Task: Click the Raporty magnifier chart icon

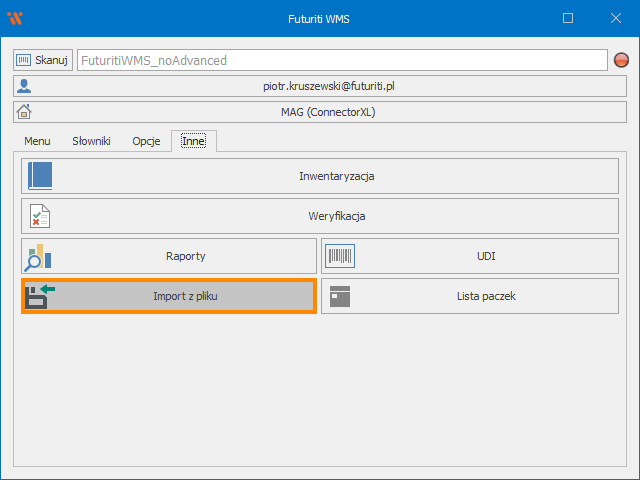Action: (38, 256)
